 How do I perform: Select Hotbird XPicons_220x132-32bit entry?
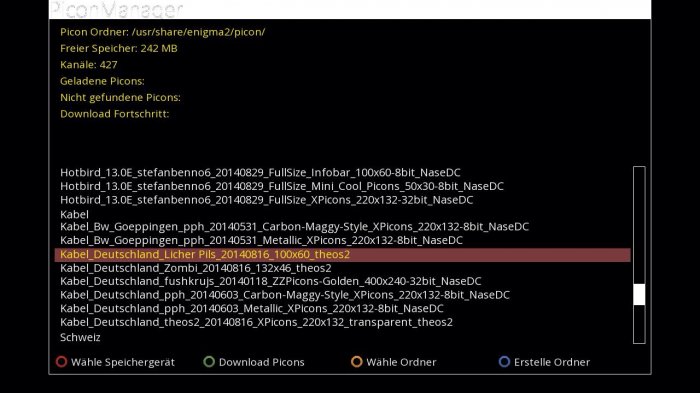tap(267, 200)
